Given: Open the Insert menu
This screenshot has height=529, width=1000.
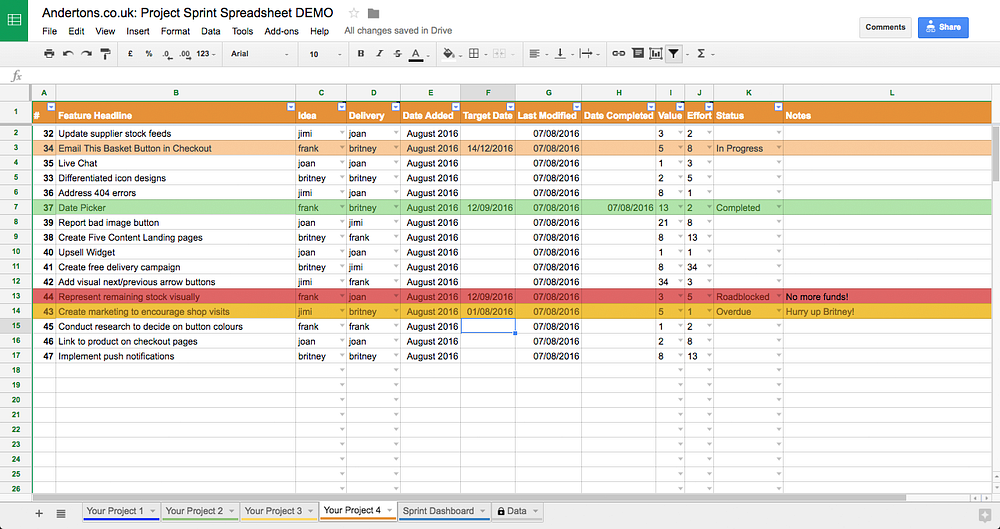Looking at the screenshot, I should [x=138, y=31].
